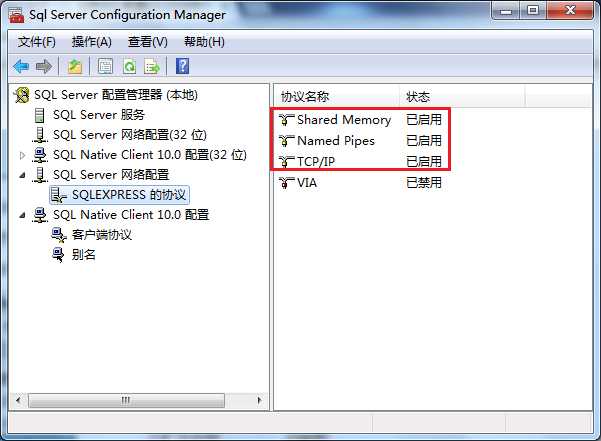Click the green Refresh toolbar icon

pos(130,67)
